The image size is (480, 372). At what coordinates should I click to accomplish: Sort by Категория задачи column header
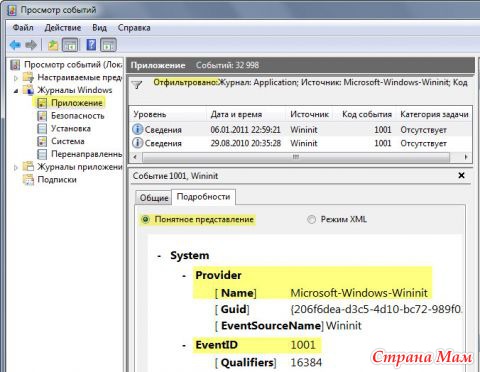(x=434, y=114)
